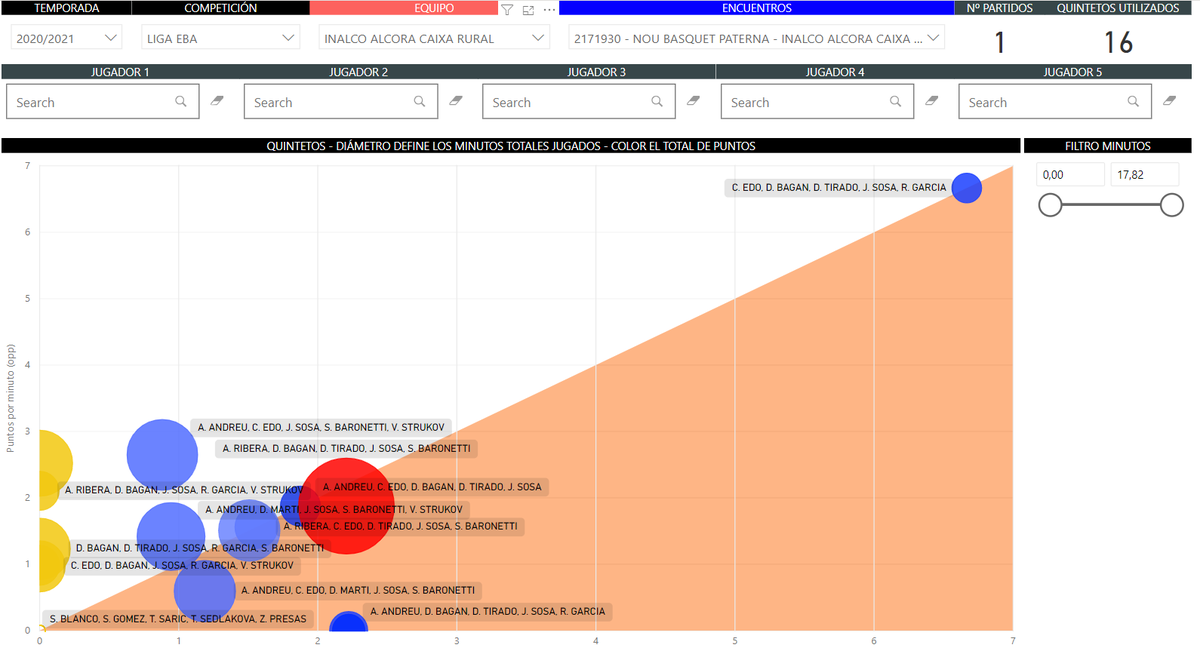Viewport: 1200px width, 654px height.
Task: Select the large red A. ANDREU, C. EDO, D. BAGAN bubble
Action: click(x=346, y=505)
